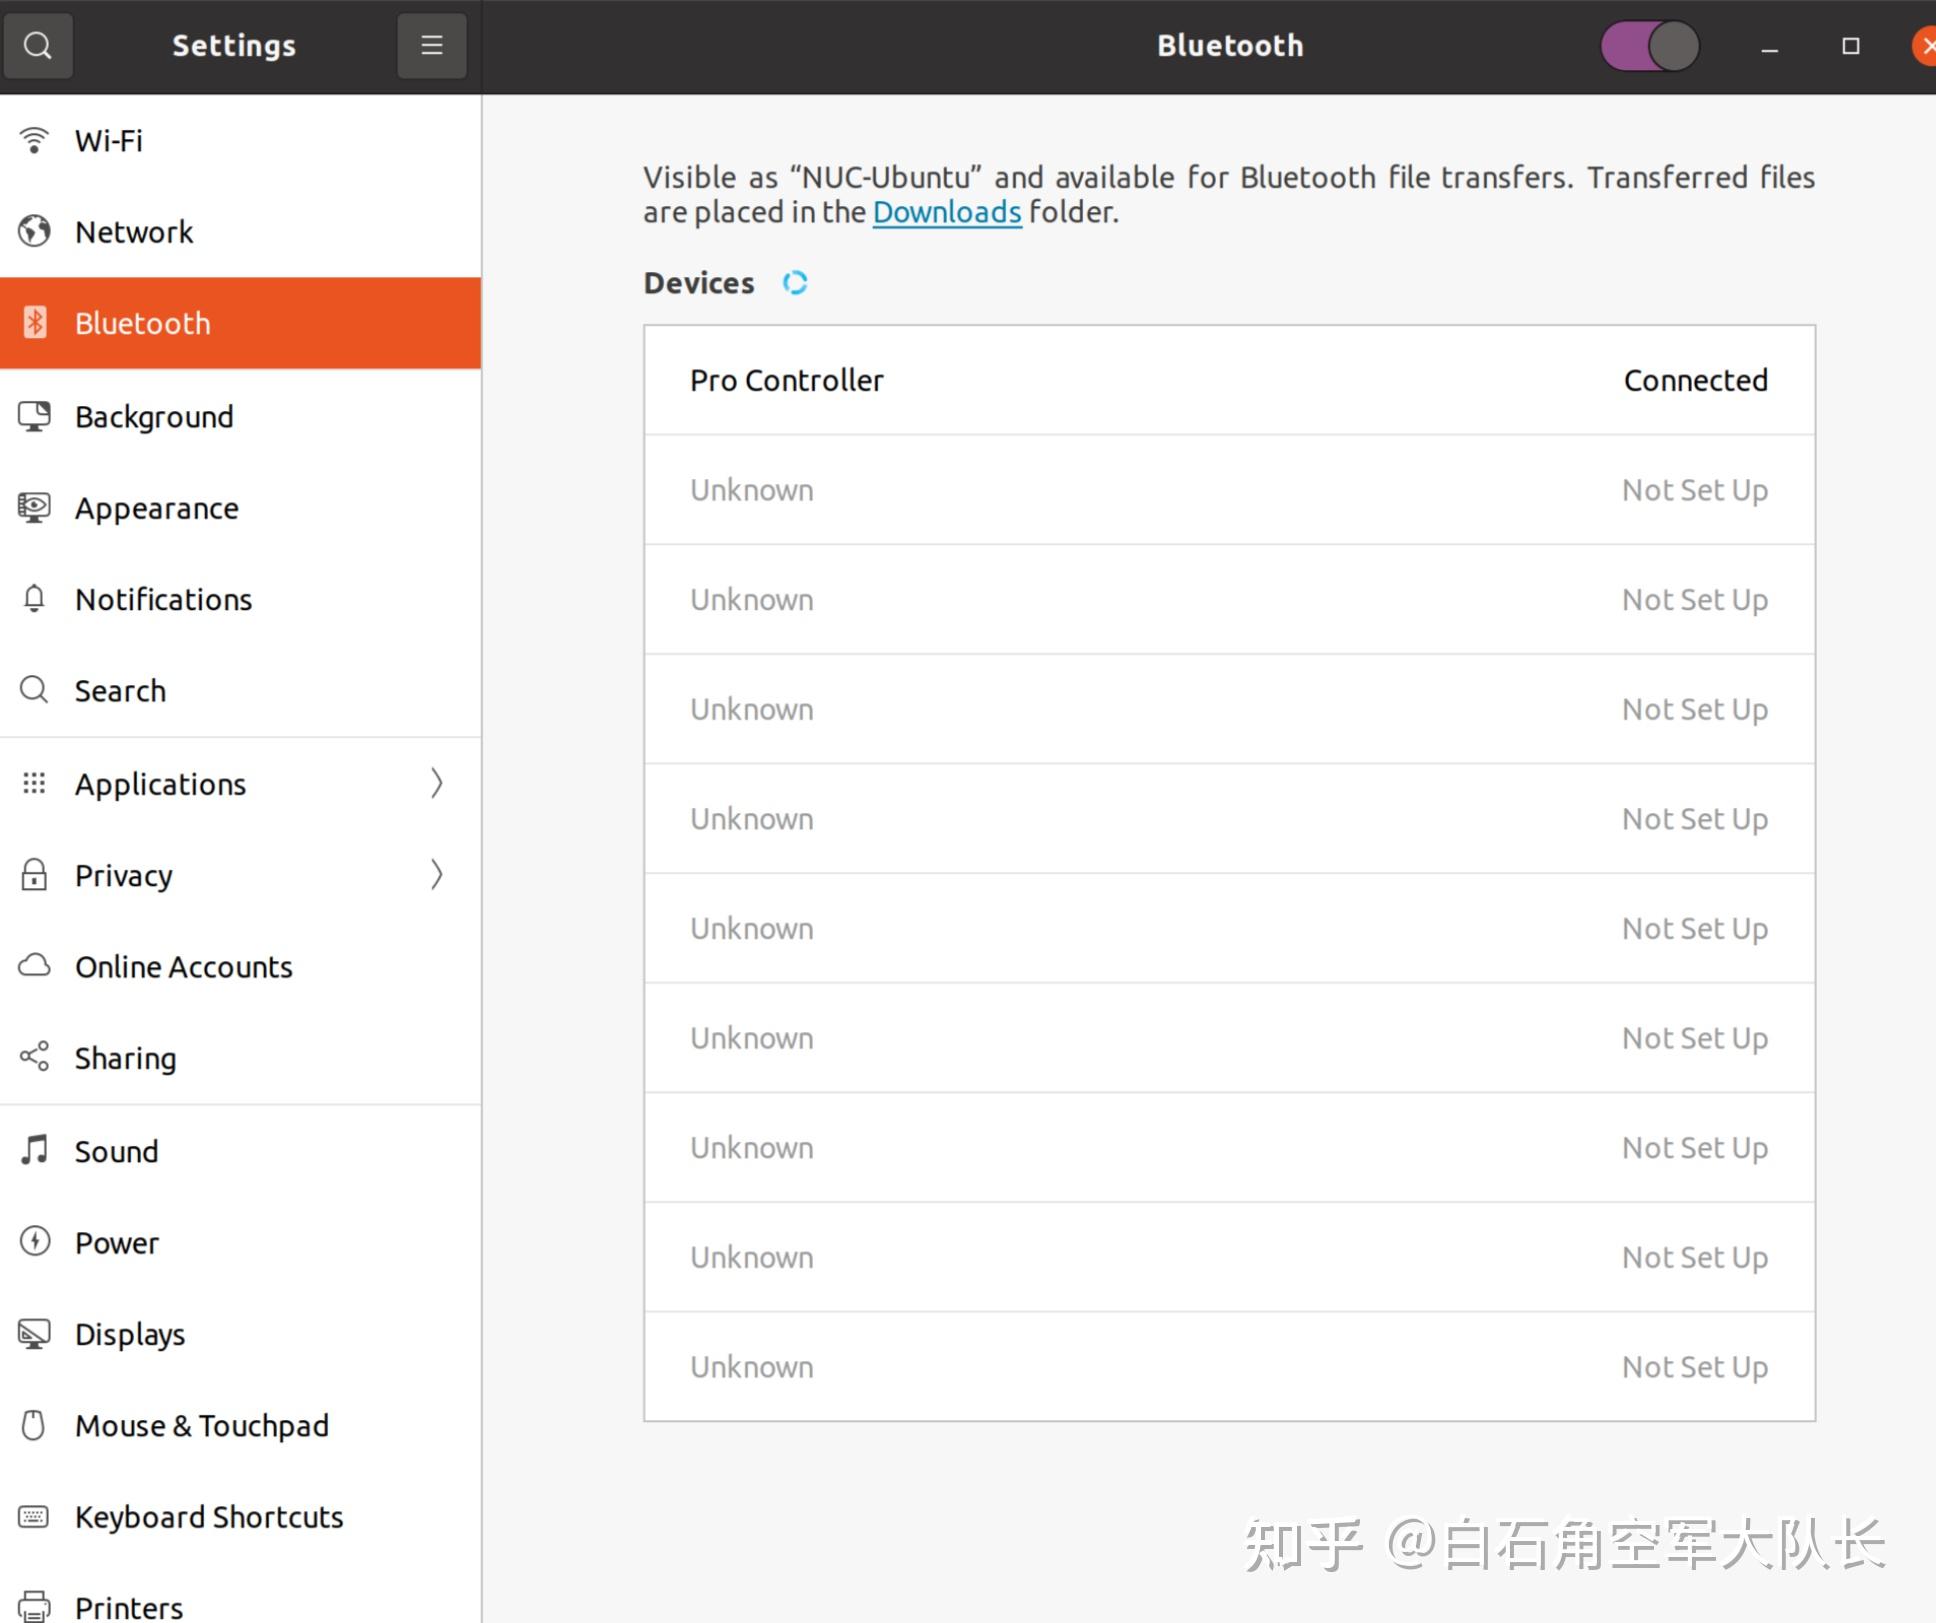1936x1623 pixels.
Task: Click the Sharing icon in sidebar
Action: (34, 1057)
